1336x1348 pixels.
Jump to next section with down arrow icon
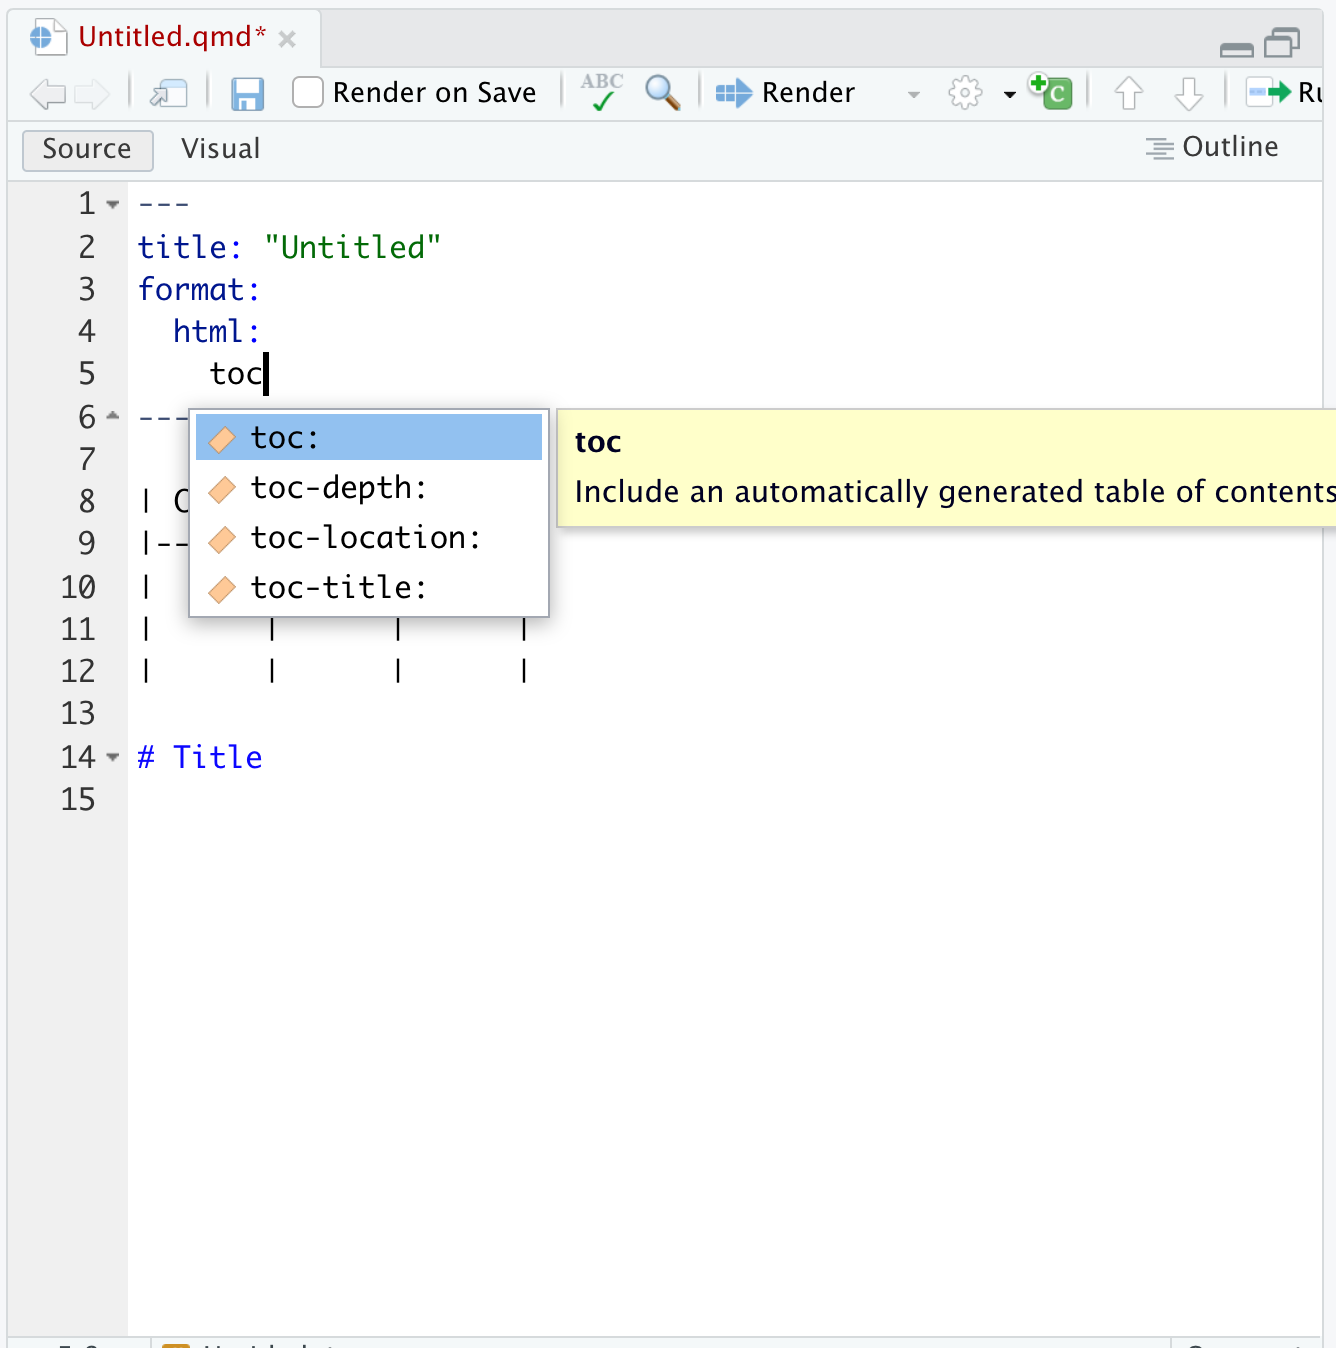[x=1188, y=92]
